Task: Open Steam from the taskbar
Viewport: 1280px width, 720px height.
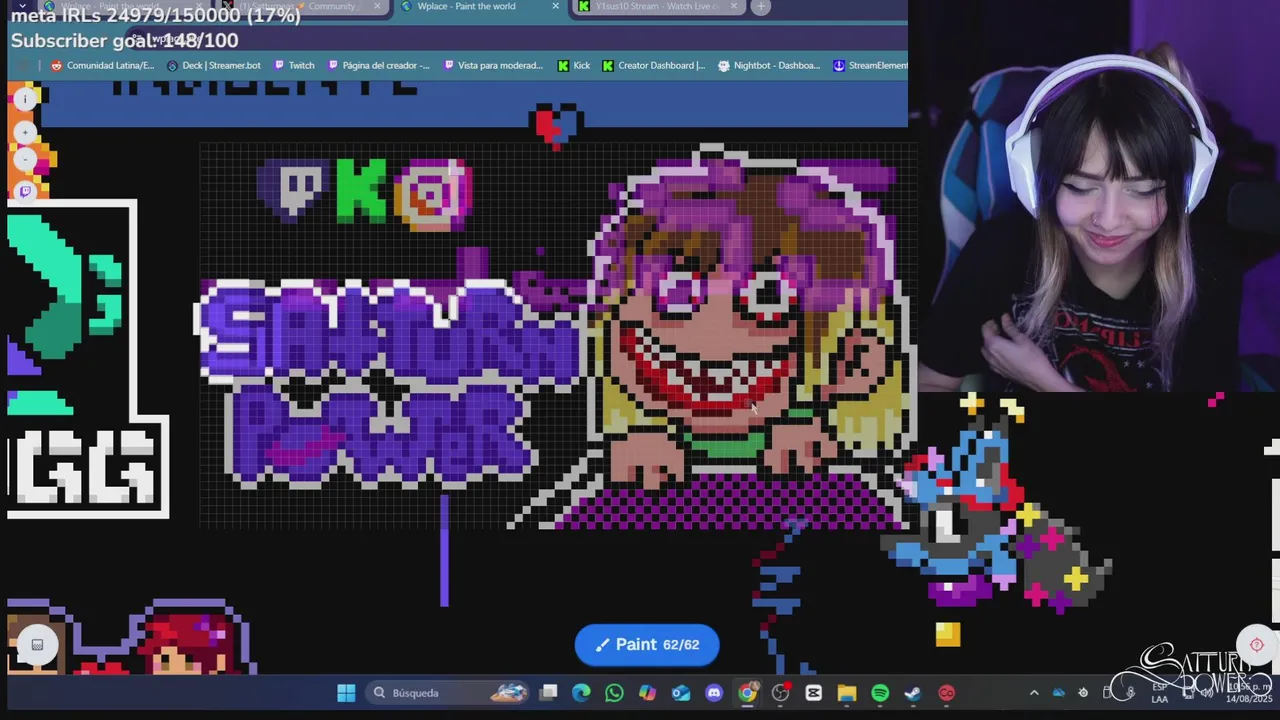Action: click(913, 693)
